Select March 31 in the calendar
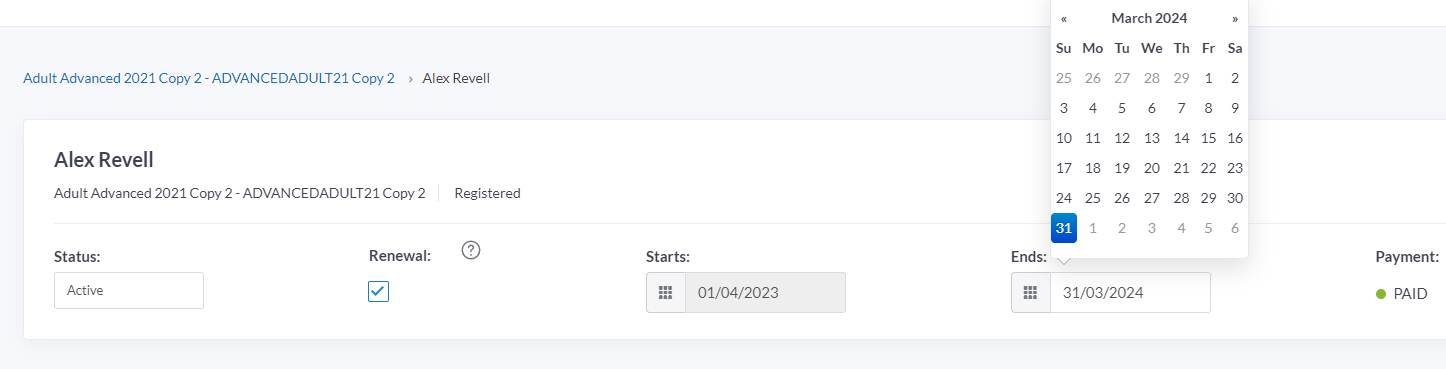 click(1064, 228)
